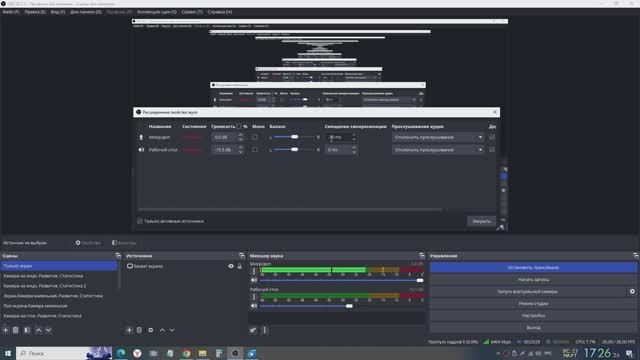
Task: Move the source up in the Sources toolbar
Action: point(162,330)
